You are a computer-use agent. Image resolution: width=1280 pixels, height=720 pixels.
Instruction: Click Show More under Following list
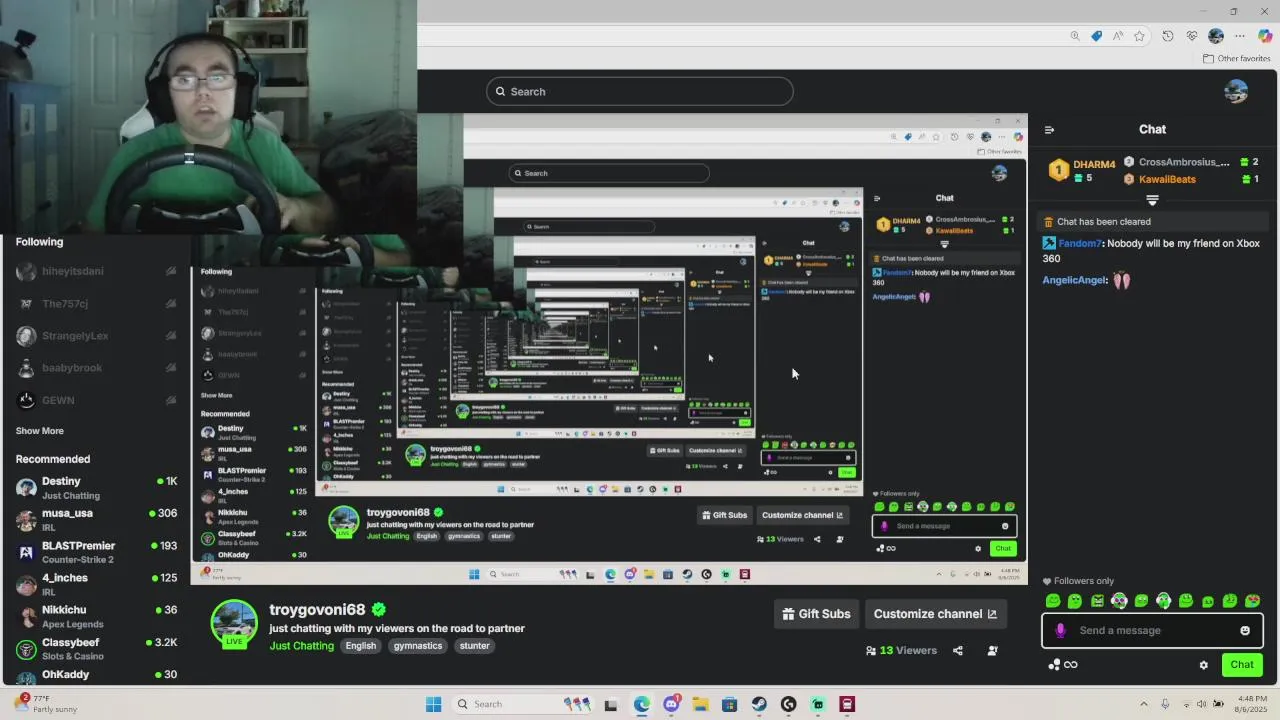pos(39,431)
